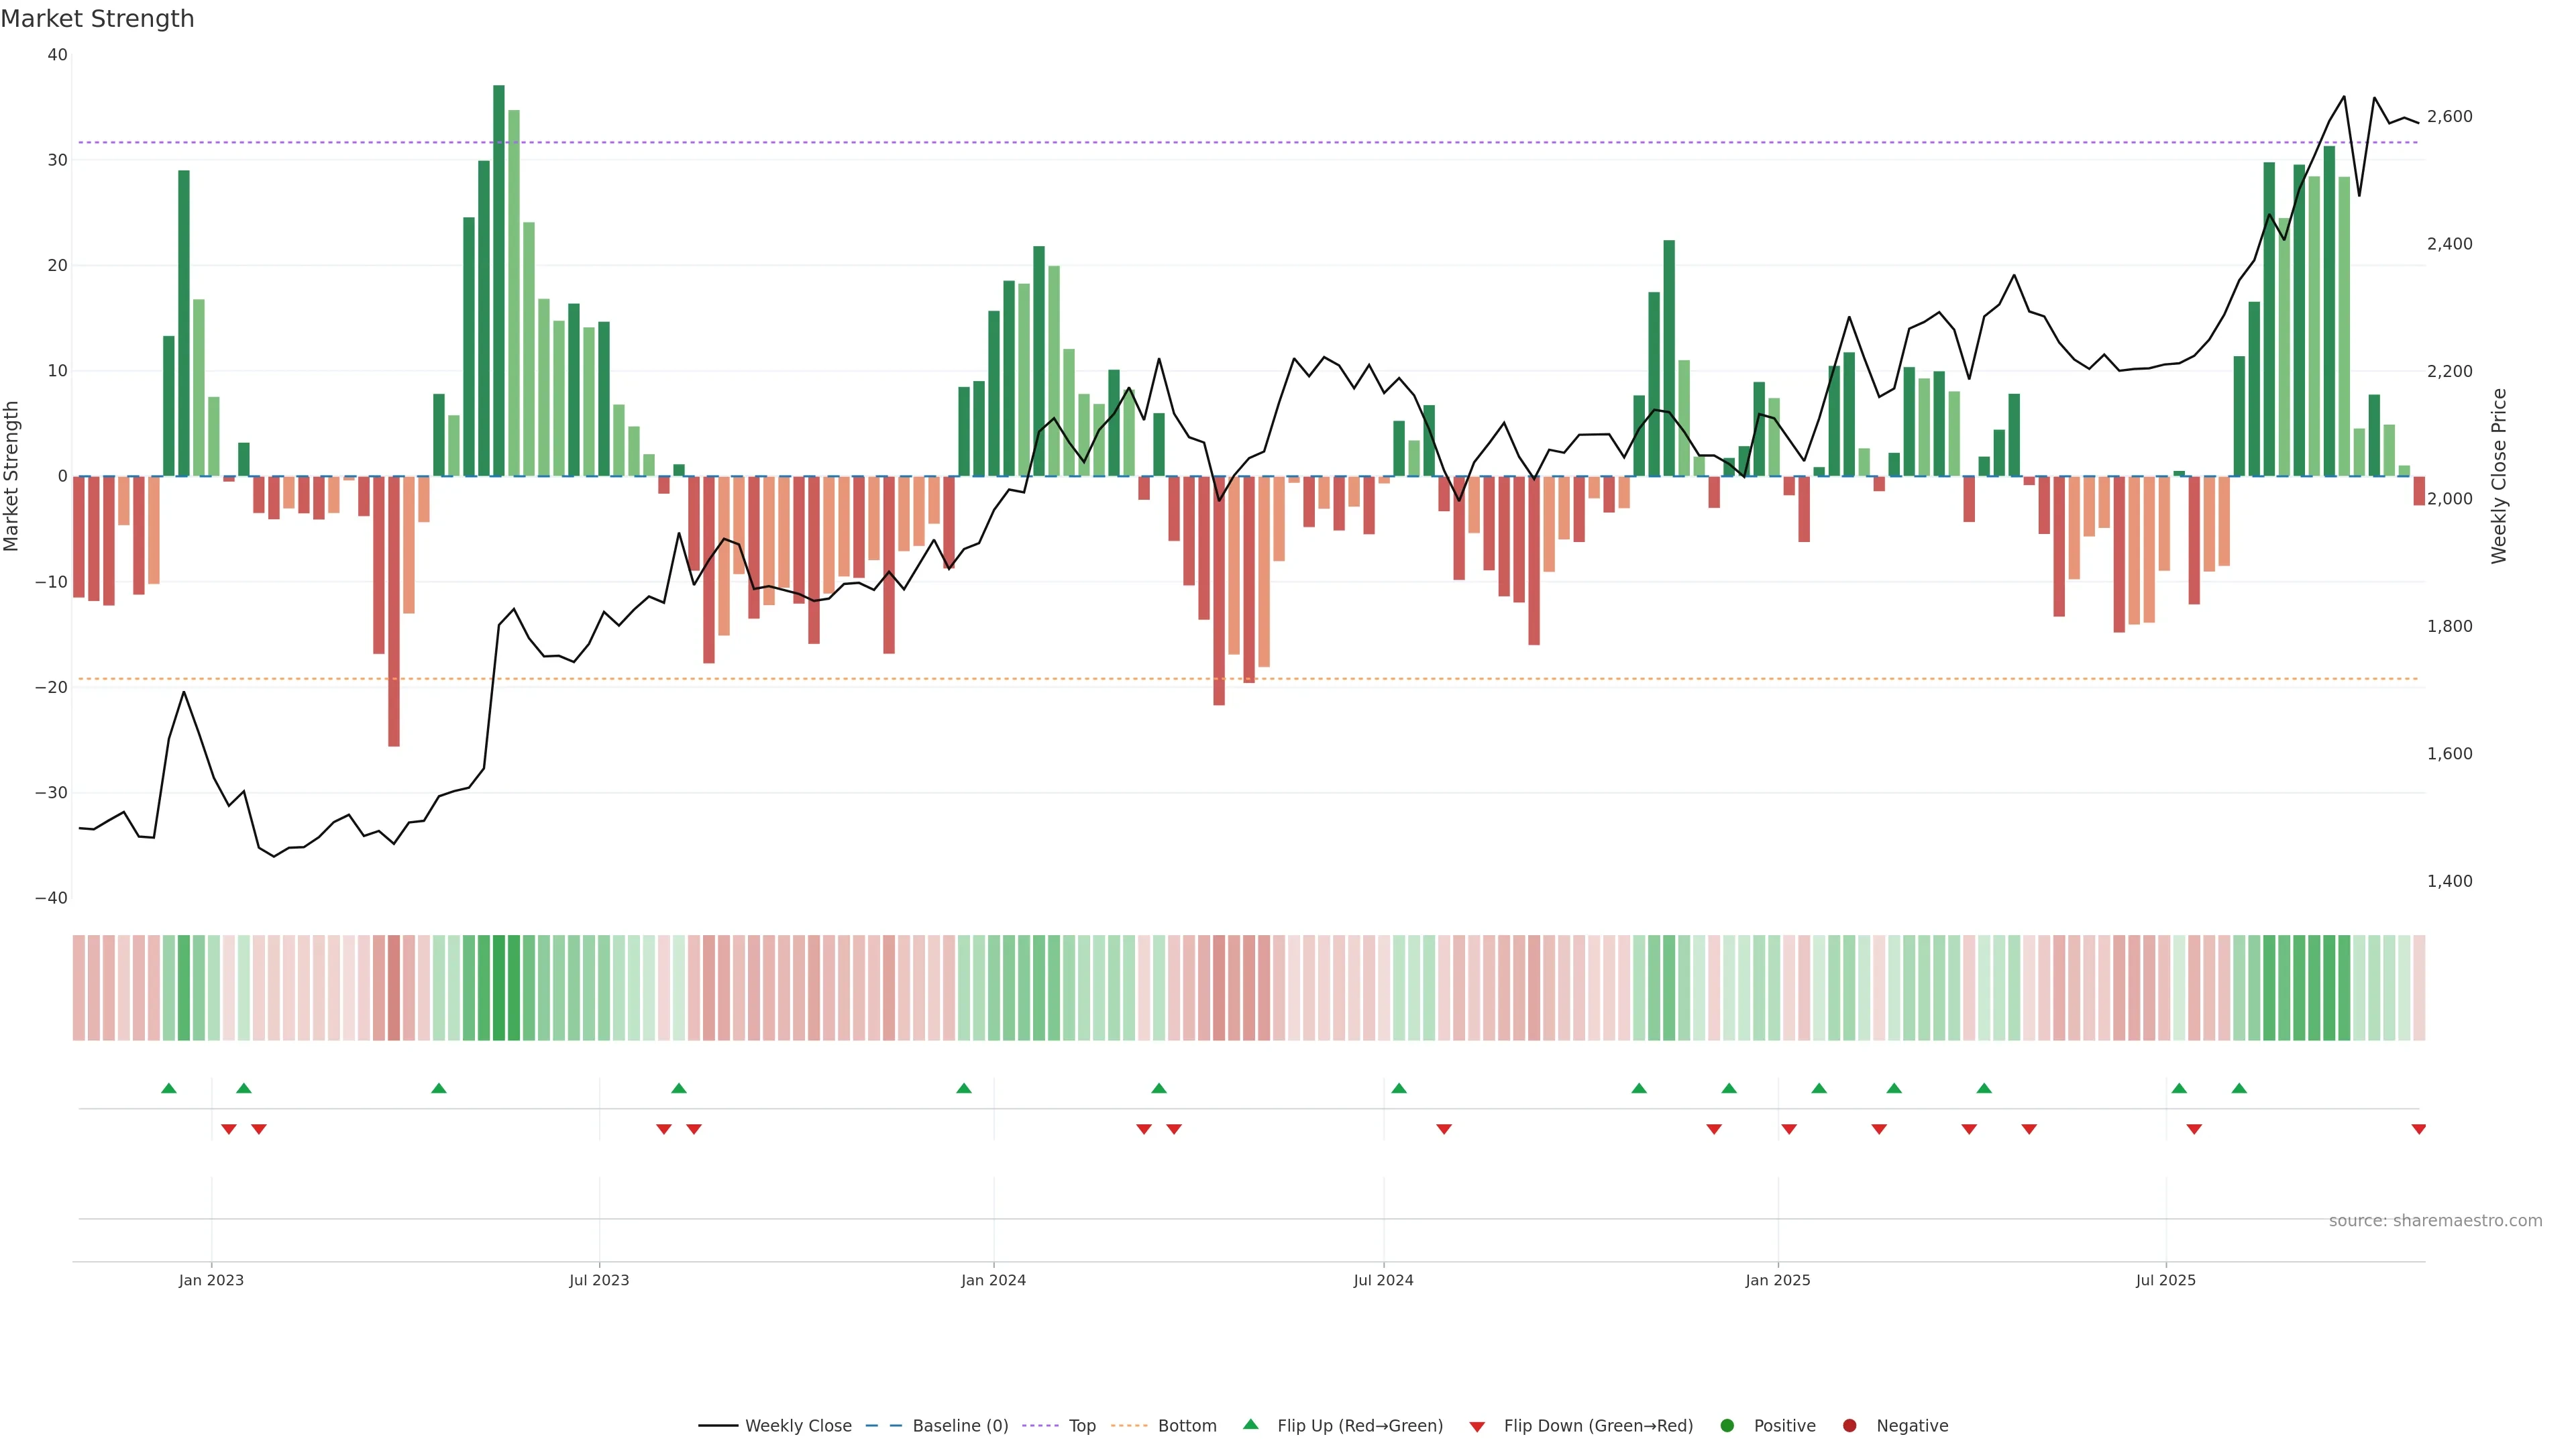Click Flip Up green triangle legend icon

pyautogui.click(x=1250, y=1425)
